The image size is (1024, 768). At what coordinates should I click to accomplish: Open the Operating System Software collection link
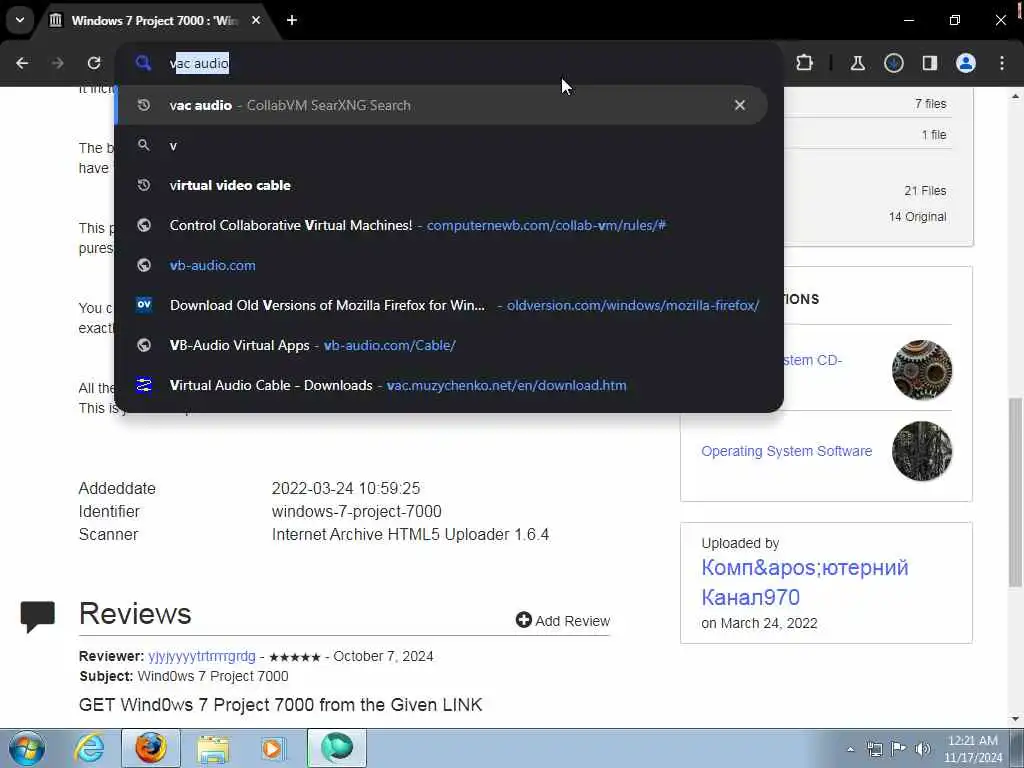click(786, 451)
